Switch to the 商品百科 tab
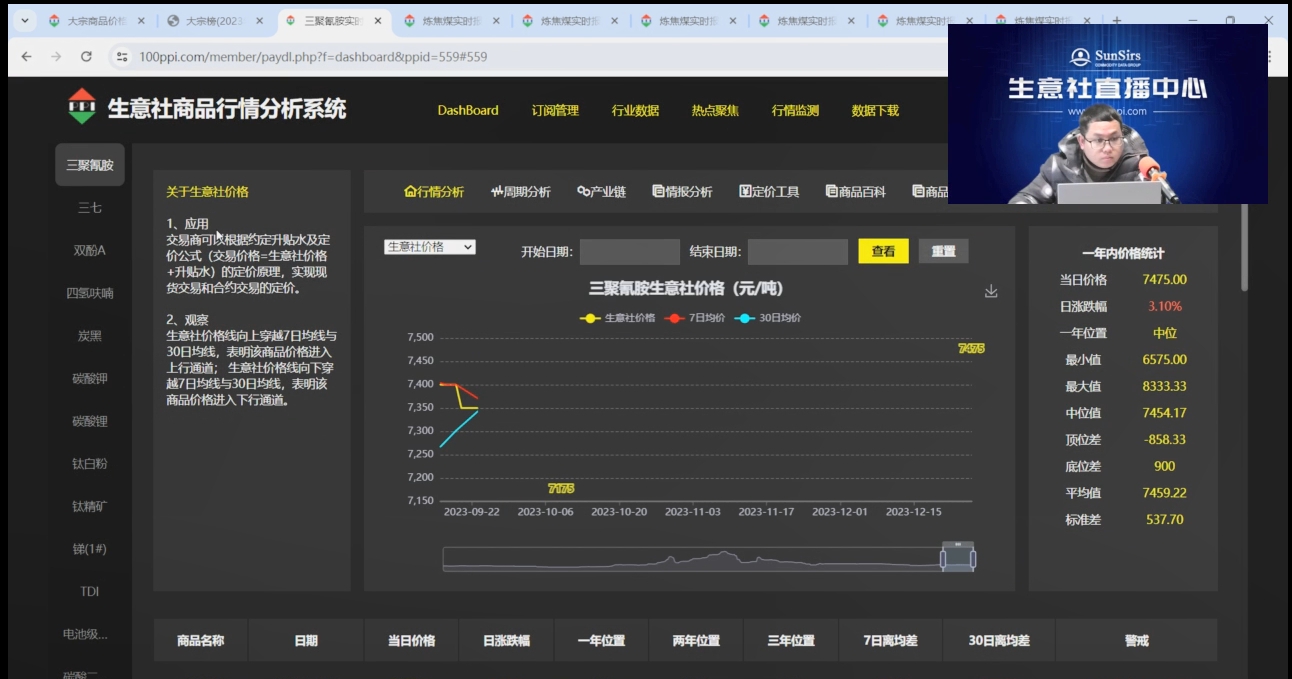 tap(856, 192)
